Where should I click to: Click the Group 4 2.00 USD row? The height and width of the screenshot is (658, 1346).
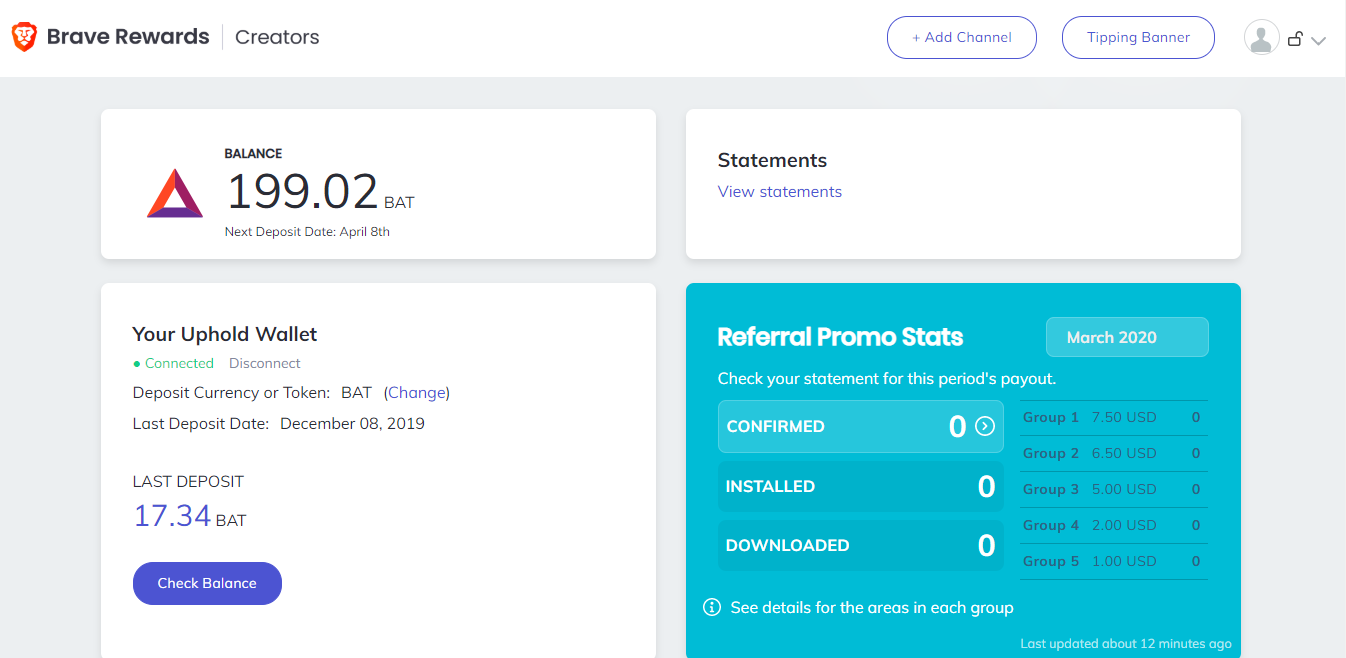click(x=1114, y=525)
